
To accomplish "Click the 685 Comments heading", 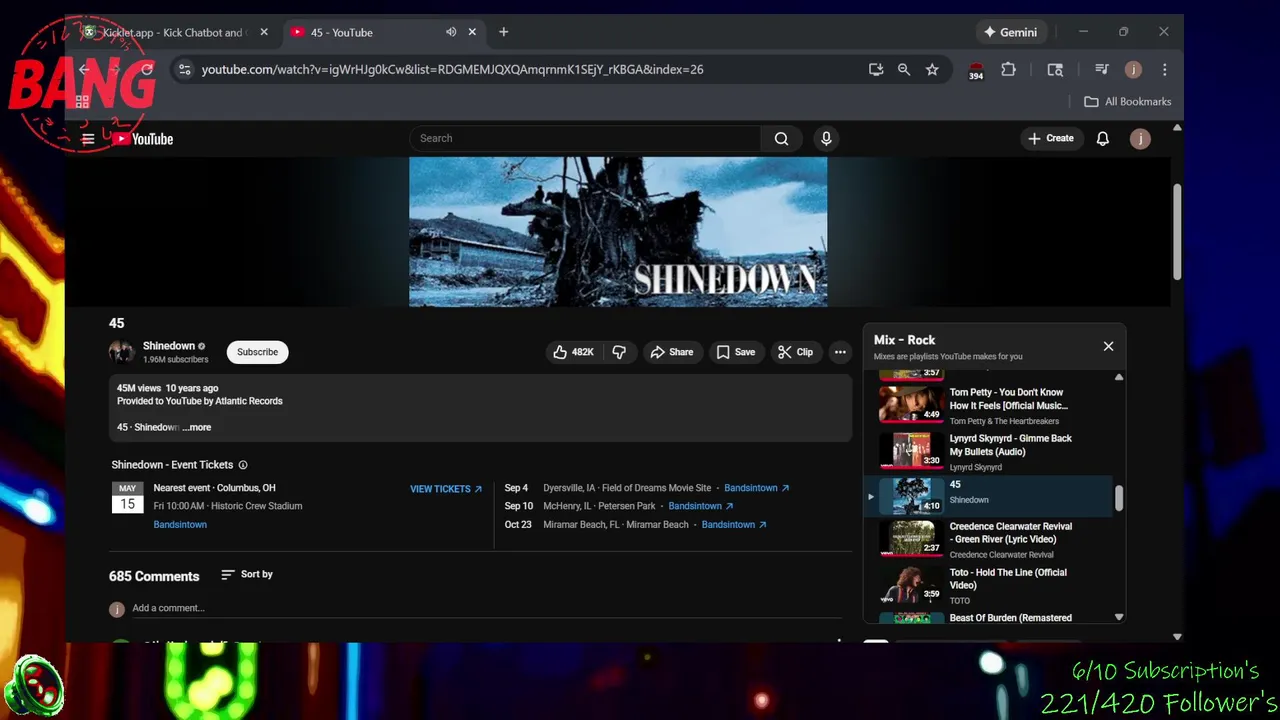I will point(154,576).
